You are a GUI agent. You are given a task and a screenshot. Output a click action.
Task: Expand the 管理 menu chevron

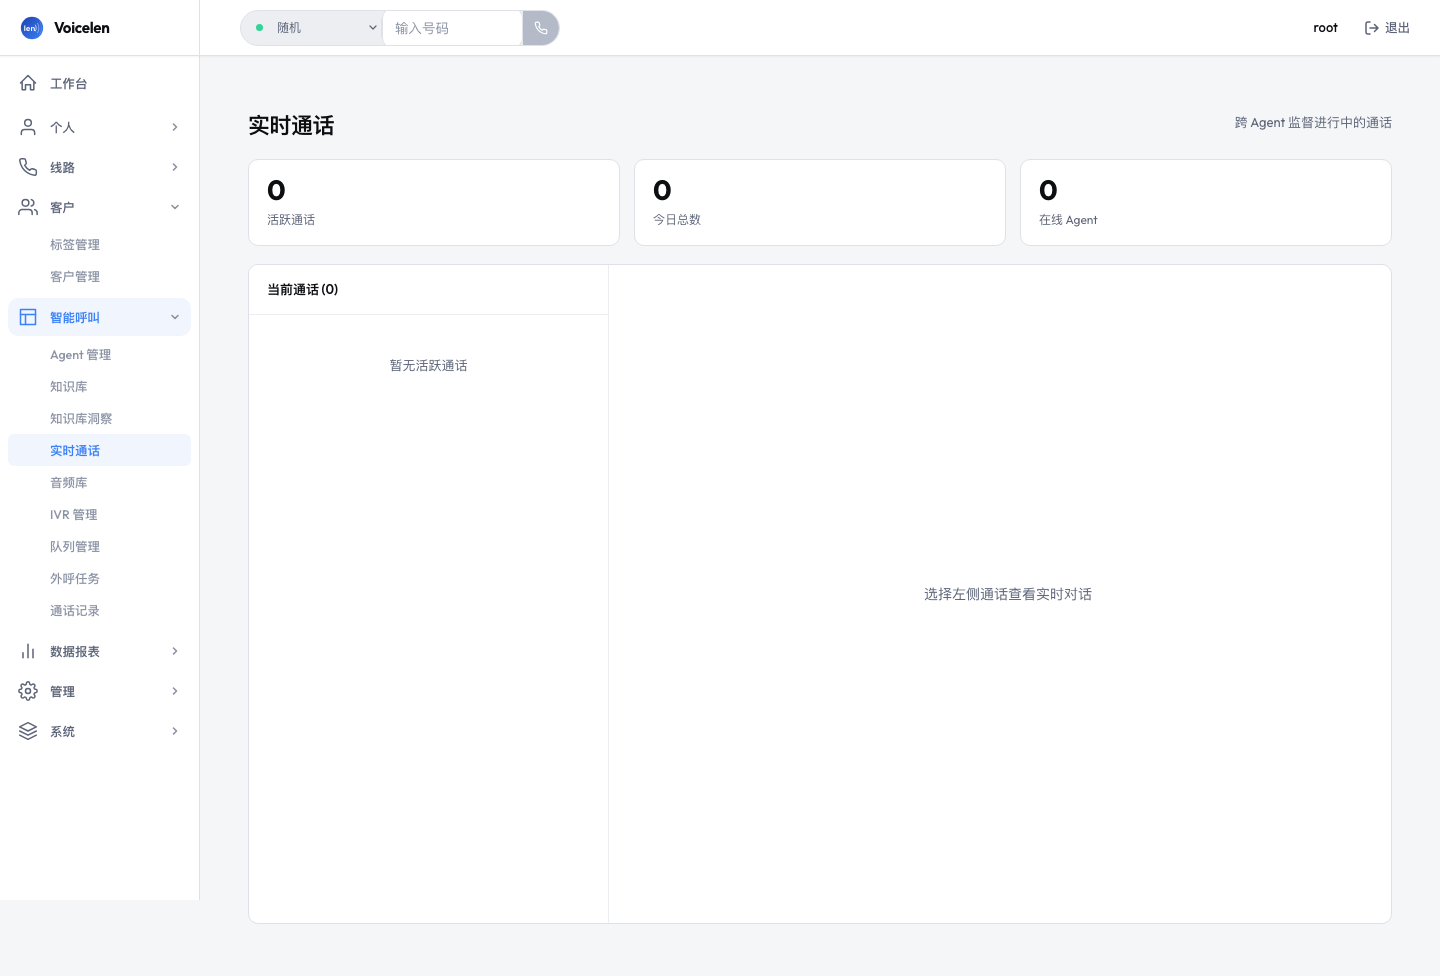(x=175, y=691)
